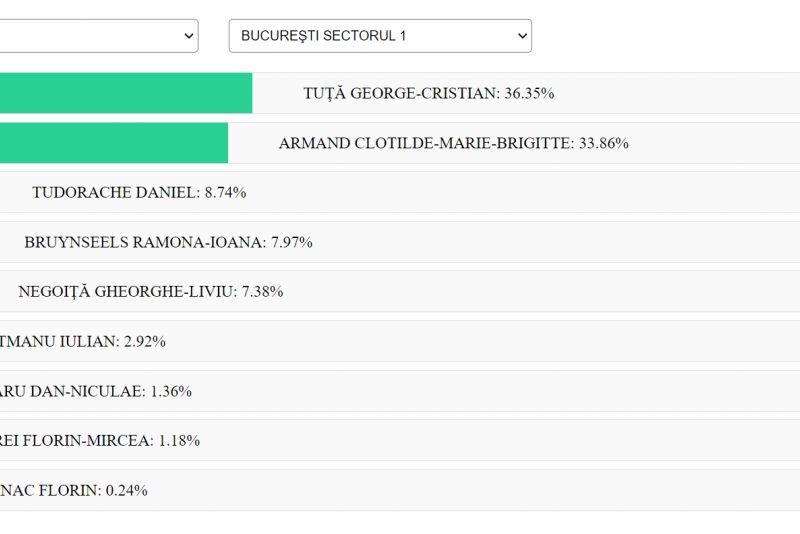Select the name ARMAND CLOTILDE-MARIE-BRIGITTE
Image resolution: width=800 pixels, height=534 pixels.
pos(425,143)
